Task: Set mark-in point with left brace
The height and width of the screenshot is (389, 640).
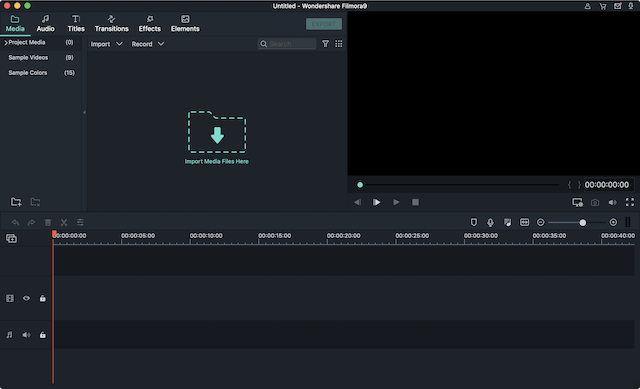Action: (x=569, y=185)
